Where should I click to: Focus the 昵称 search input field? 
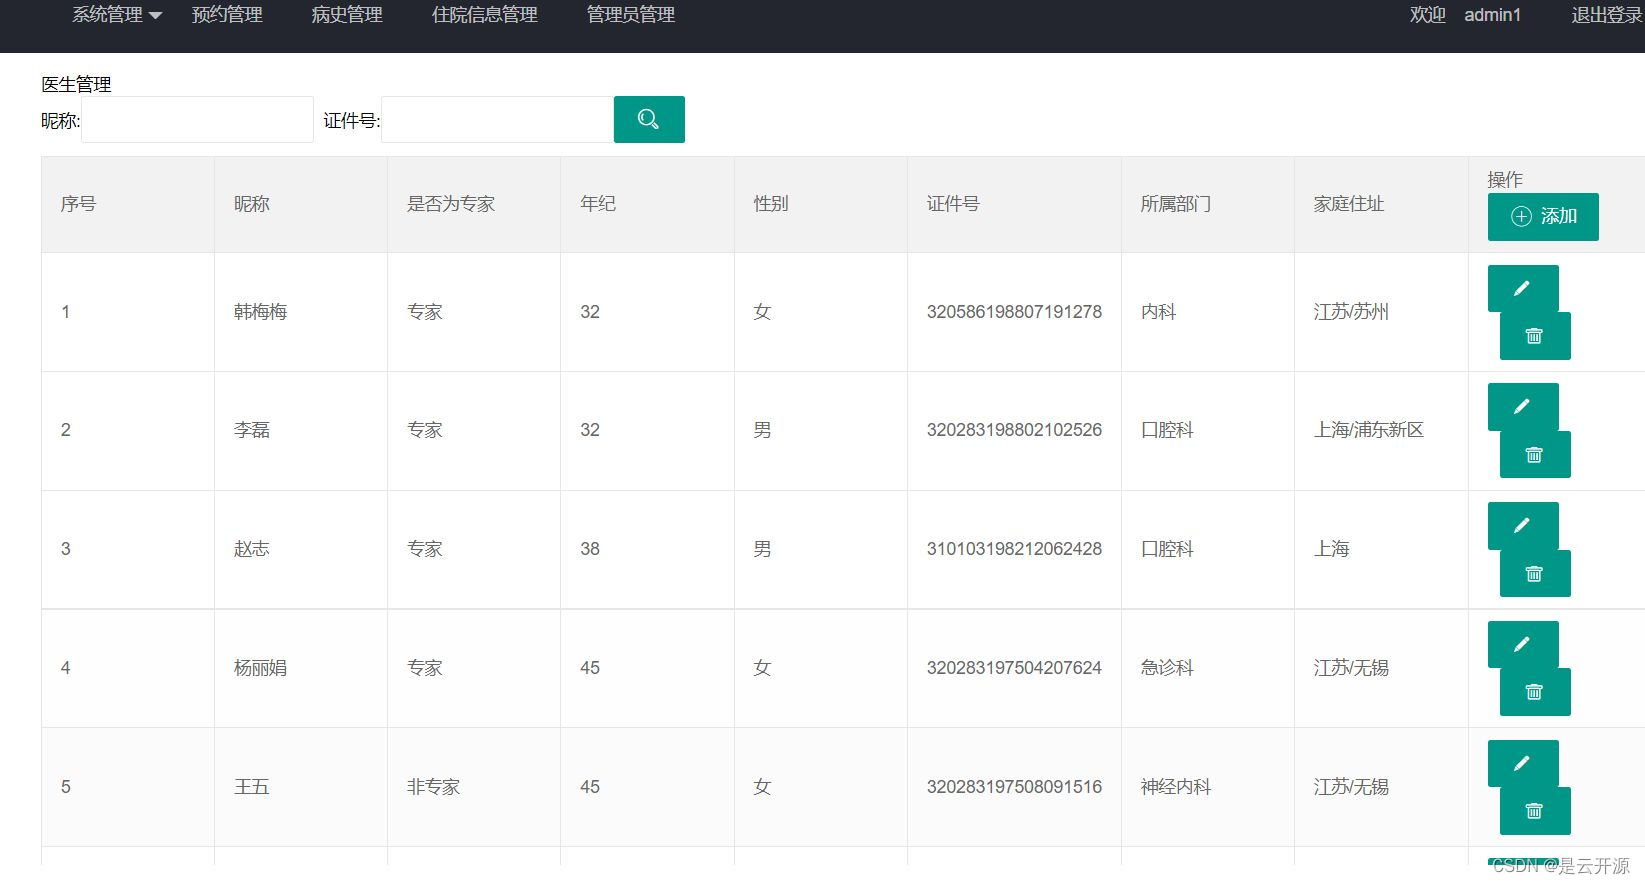197,120
